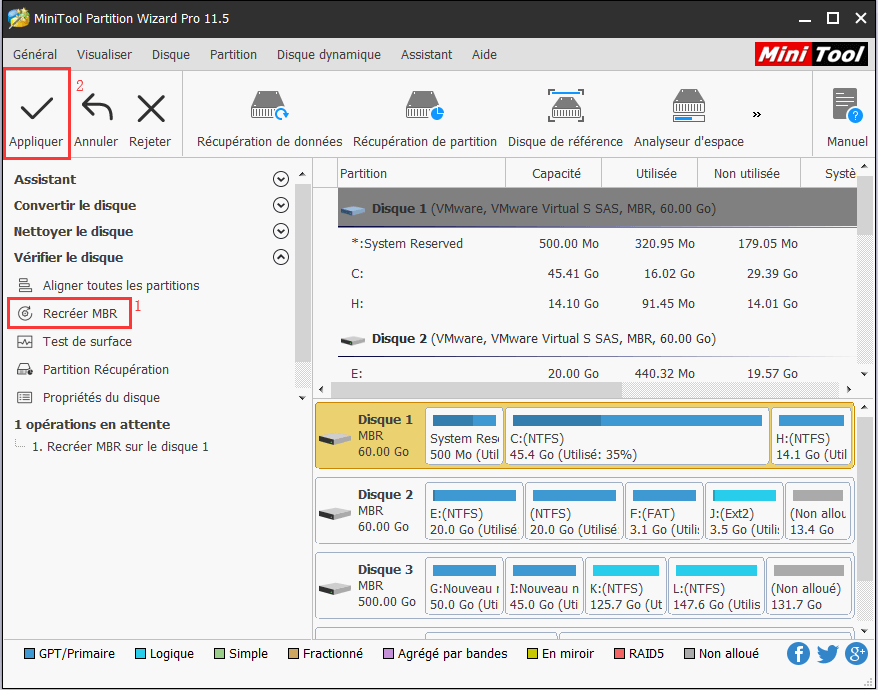Select J:(Ext2) block on Disque 2
This screenshot has width=878, height=690.
coord(744,510)
